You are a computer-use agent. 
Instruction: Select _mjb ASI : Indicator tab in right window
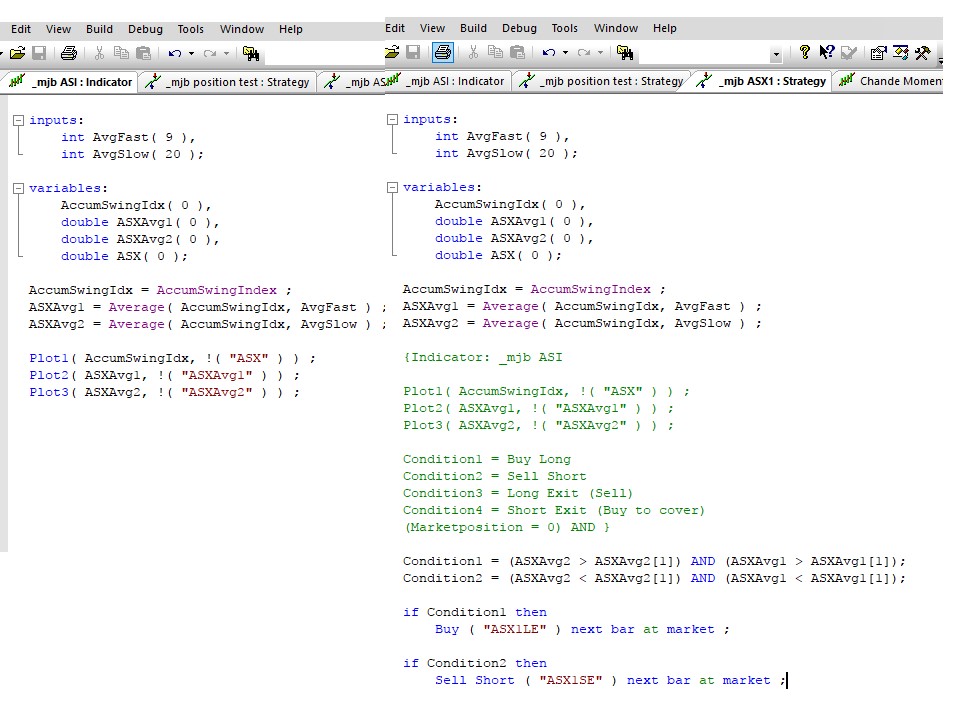click(448, 81)
